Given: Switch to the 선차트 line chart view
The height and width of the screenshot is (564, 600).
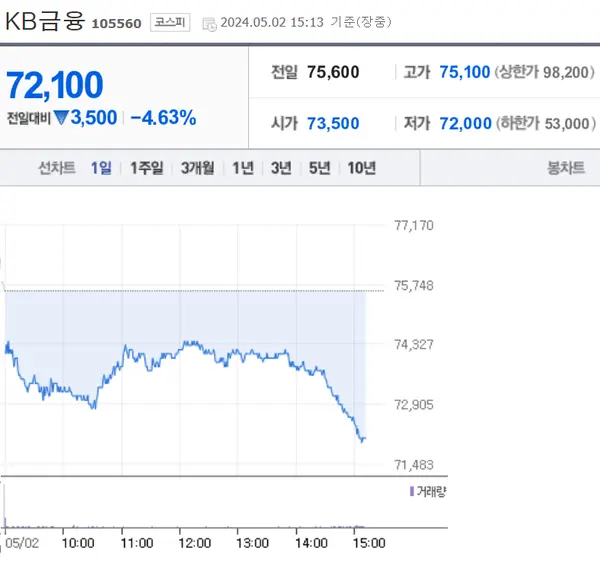Looking at the screenshot, I should coord(56,168).
